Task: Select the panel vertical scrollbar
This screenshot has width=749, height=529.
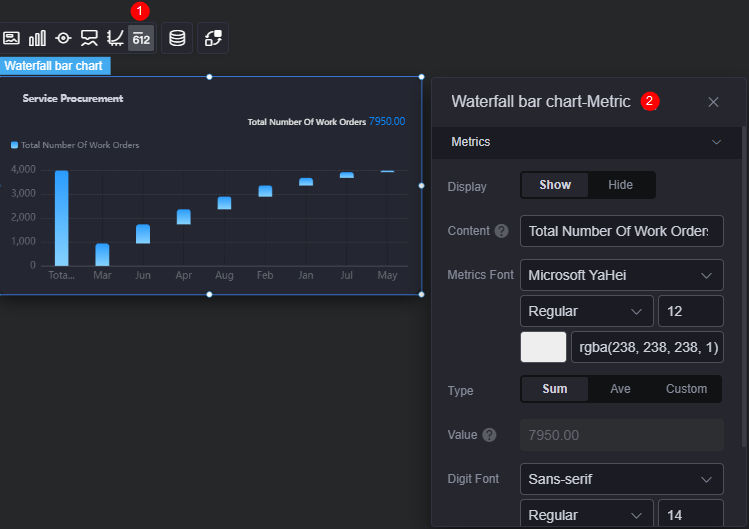Action: pyautogui.click(x=744, y=287)
